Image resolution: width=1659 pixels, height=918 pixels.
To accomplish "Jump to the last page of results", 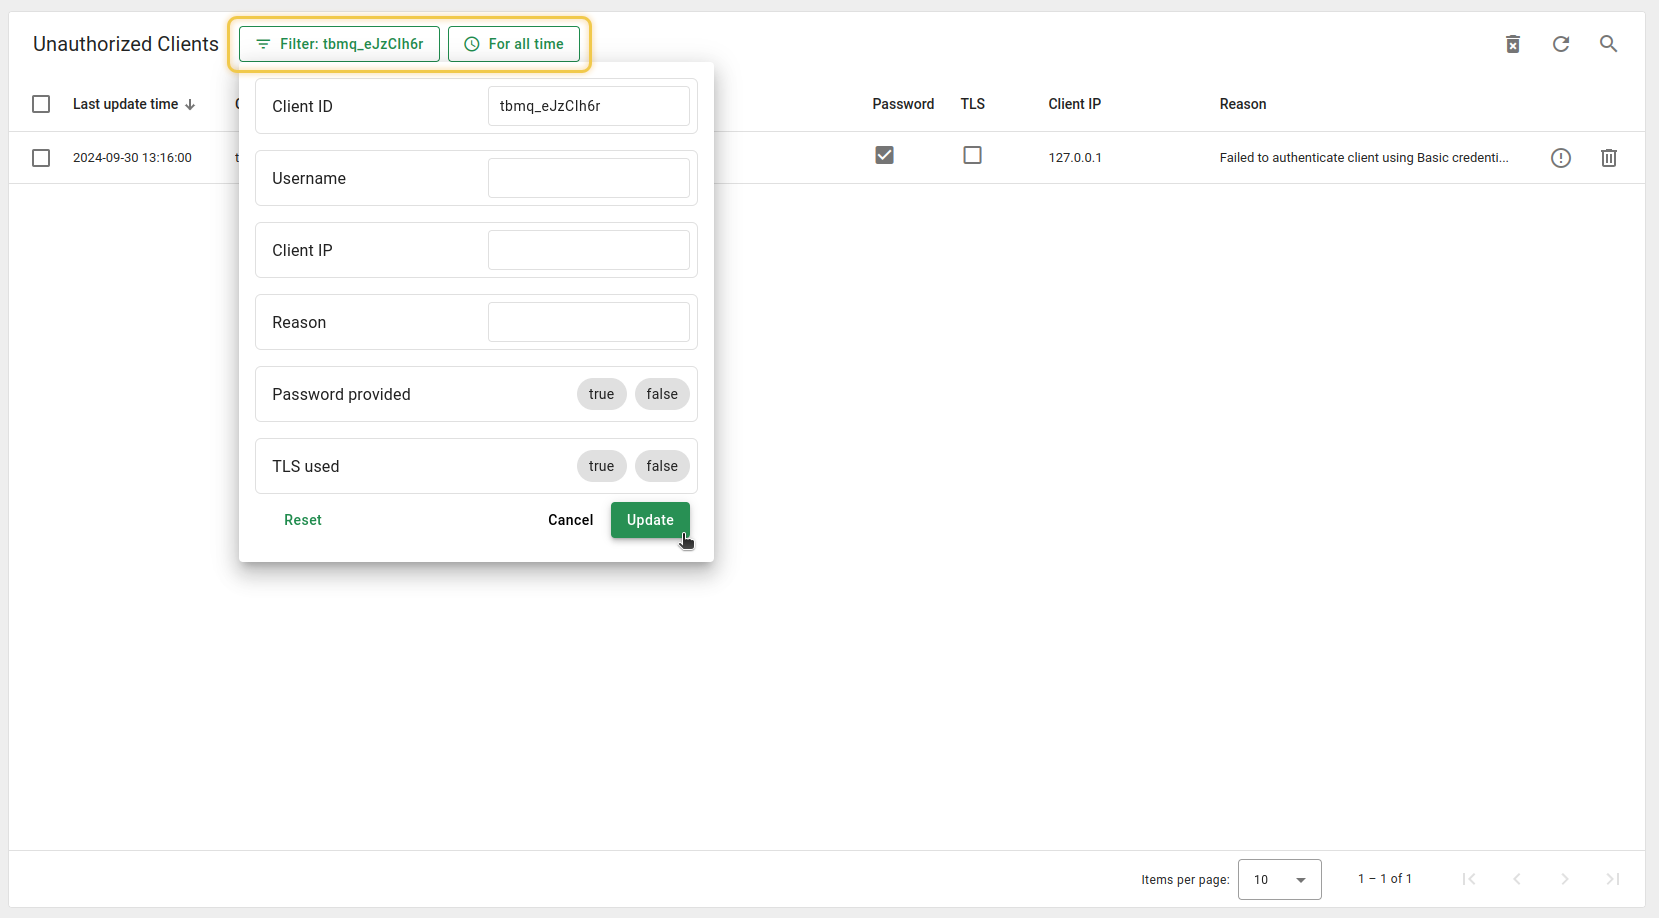I will (1612, 879).
